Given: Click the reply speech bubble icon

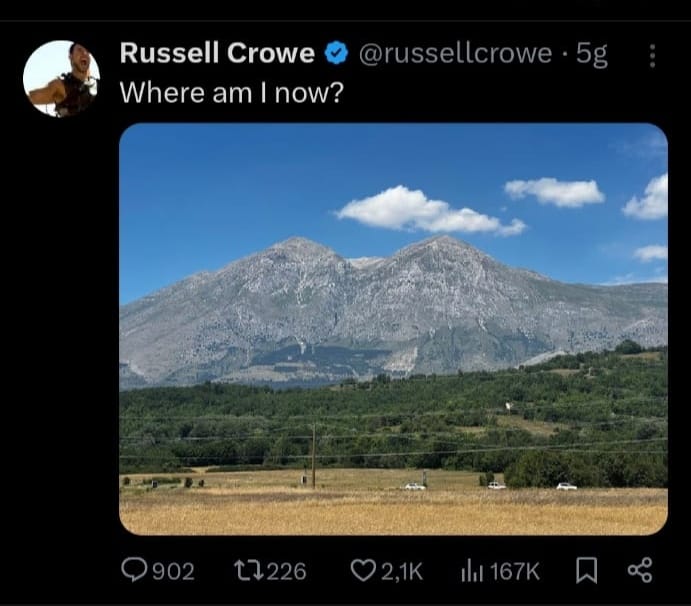Looking at the screenshot, I should click(135, 570).
